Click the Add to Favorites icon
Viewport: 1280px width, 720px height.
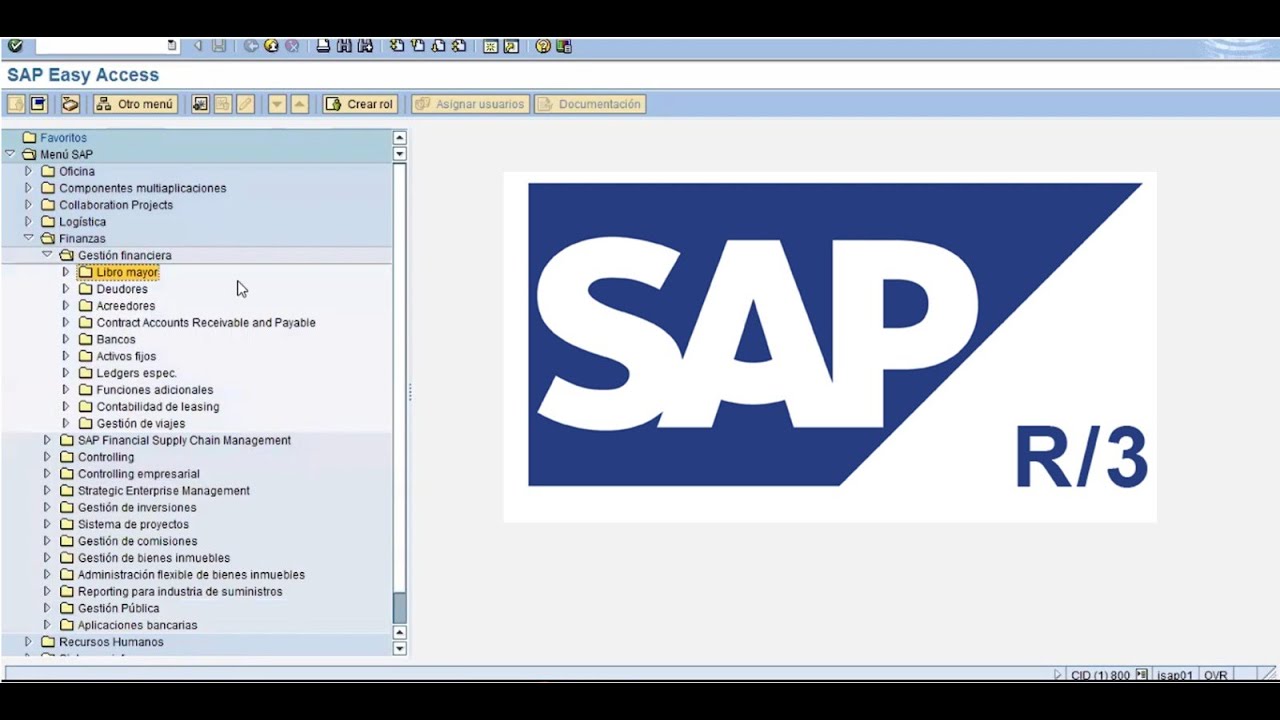pyautogui.click(x=200, y=104)
